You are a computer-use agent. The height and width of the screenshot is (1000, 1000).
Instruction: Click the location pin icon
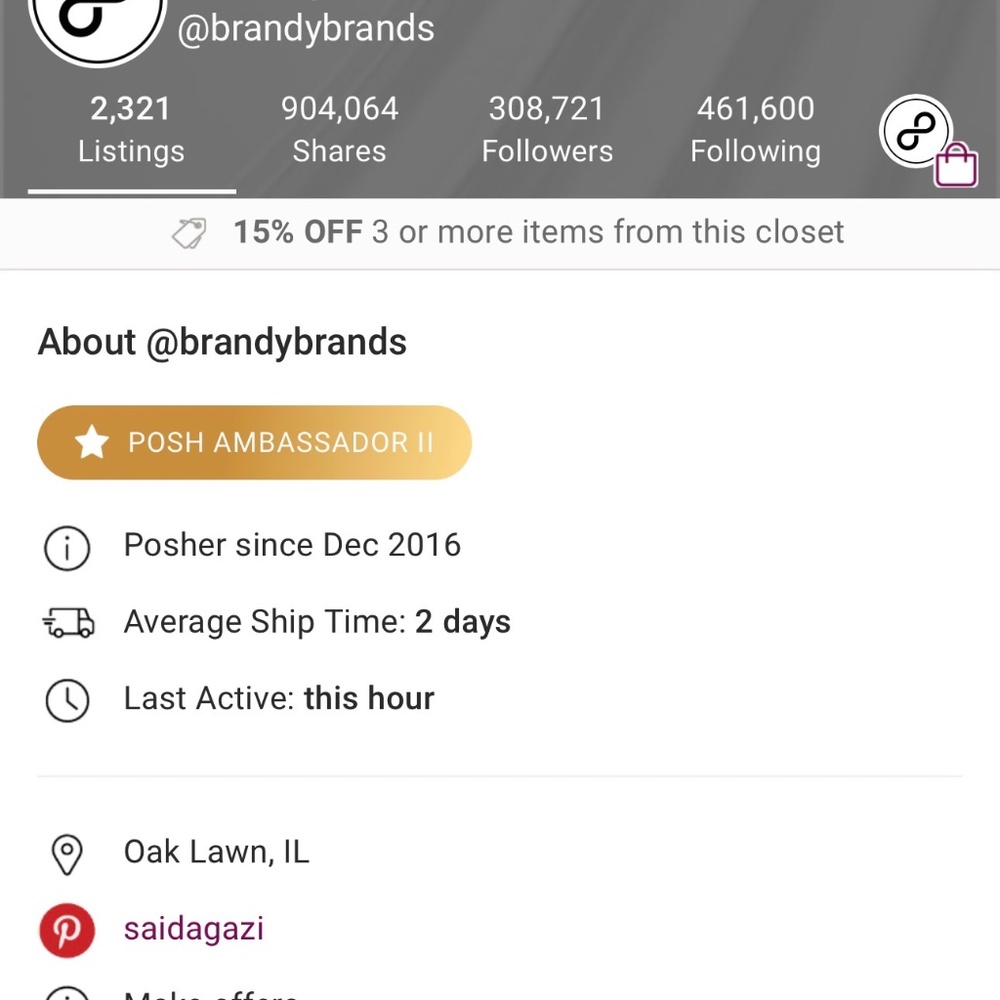coord(66,852)
